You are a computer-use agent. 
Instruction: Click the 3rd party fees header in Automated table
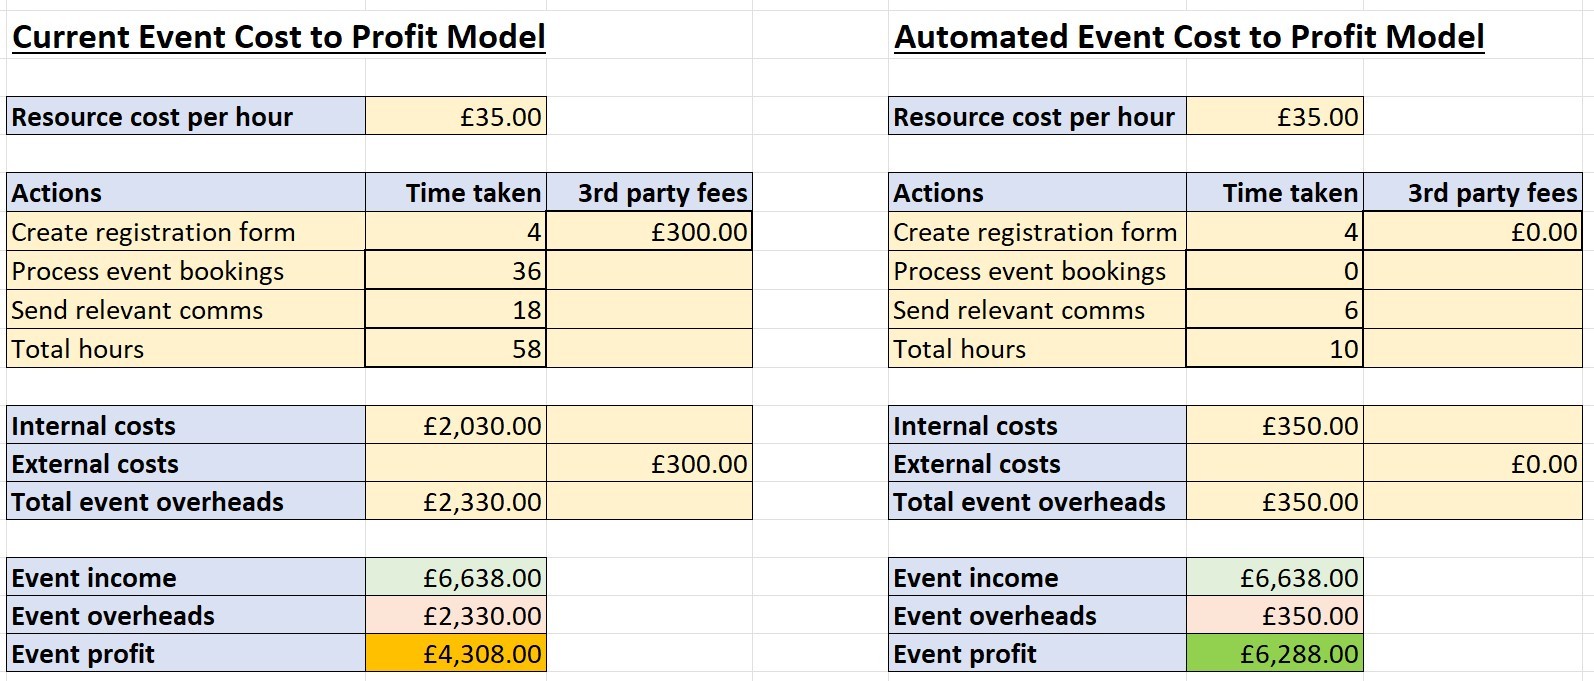click(x=1472, y=193)
